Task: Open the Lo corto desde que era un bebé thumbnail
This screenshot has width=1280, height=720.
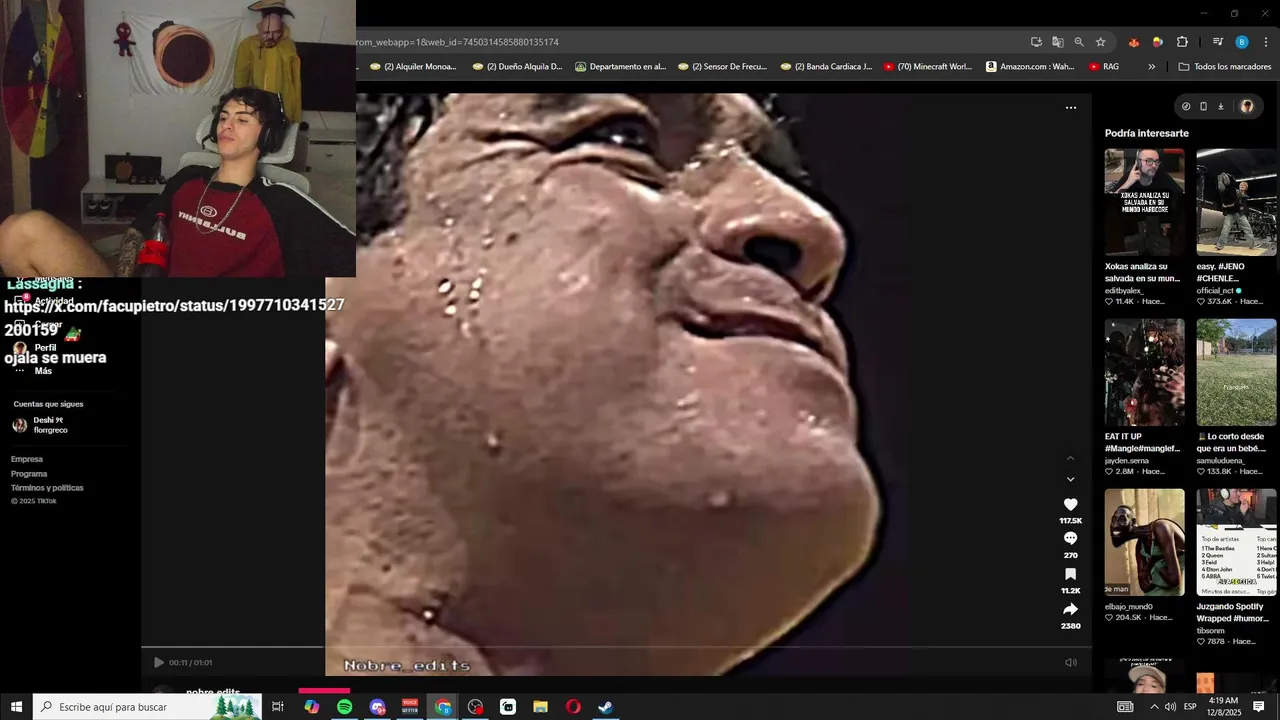Action: click(1236, 372)
